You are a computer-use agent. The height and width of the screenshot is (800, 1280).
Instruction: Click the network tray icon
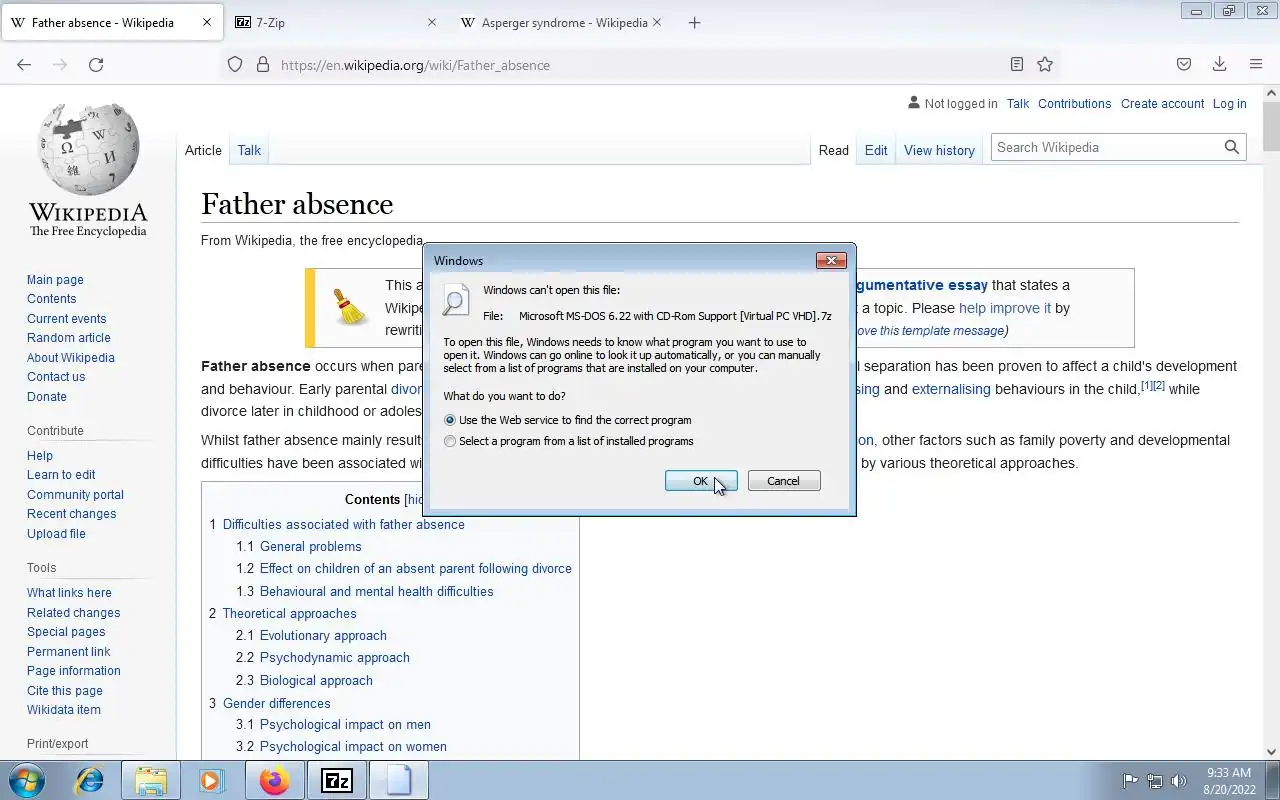coord(1155,781)
